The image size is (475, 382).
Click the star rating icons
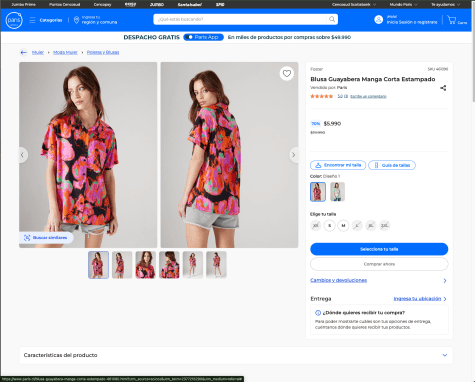[322, 96]
